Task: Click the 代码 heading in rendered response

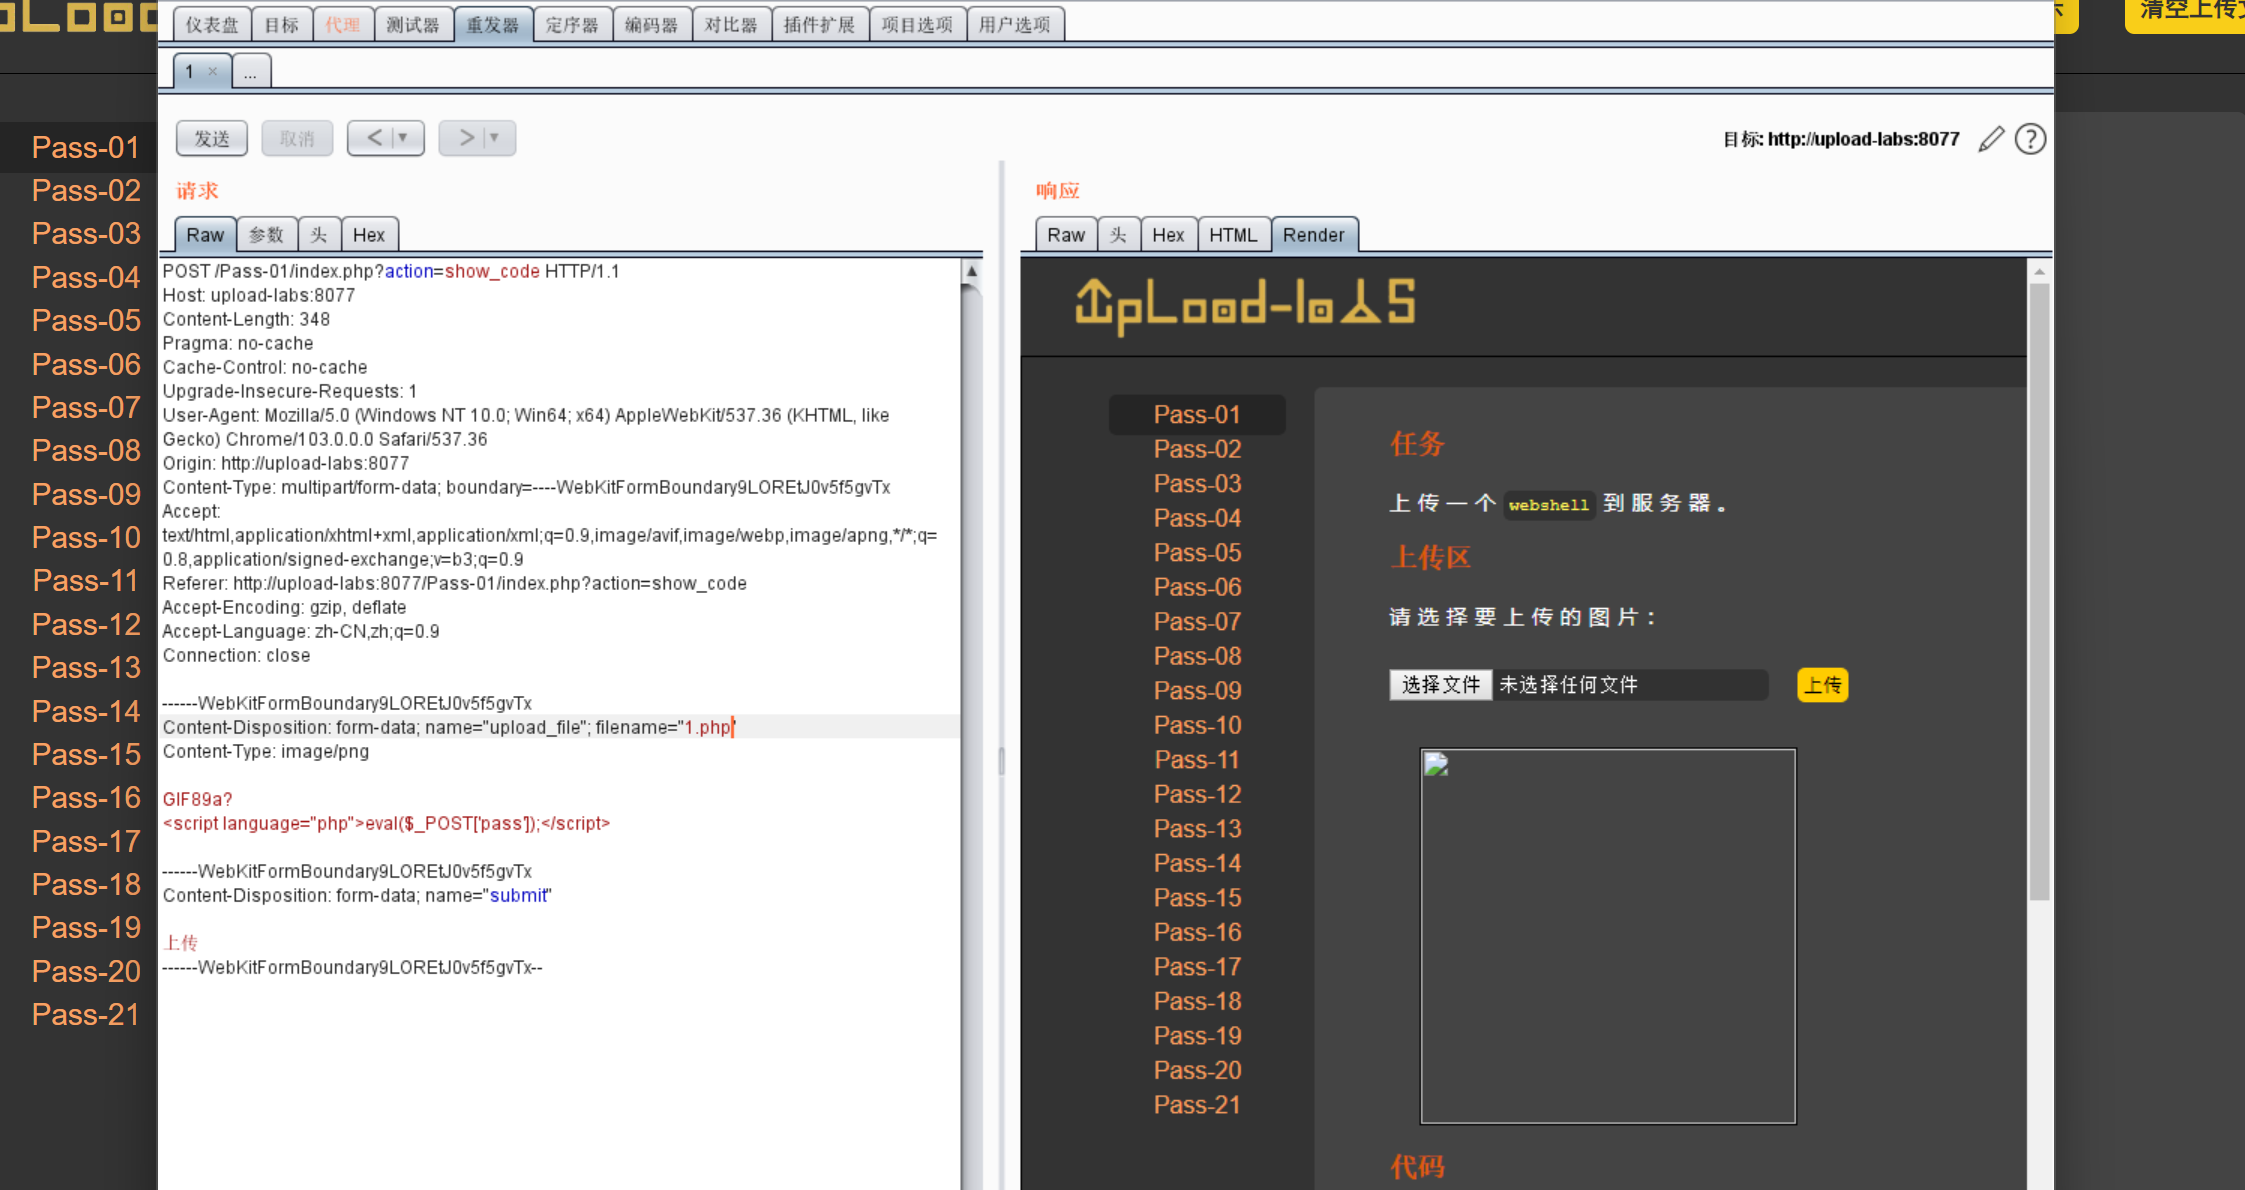Action: [x=1417, y=1167]
